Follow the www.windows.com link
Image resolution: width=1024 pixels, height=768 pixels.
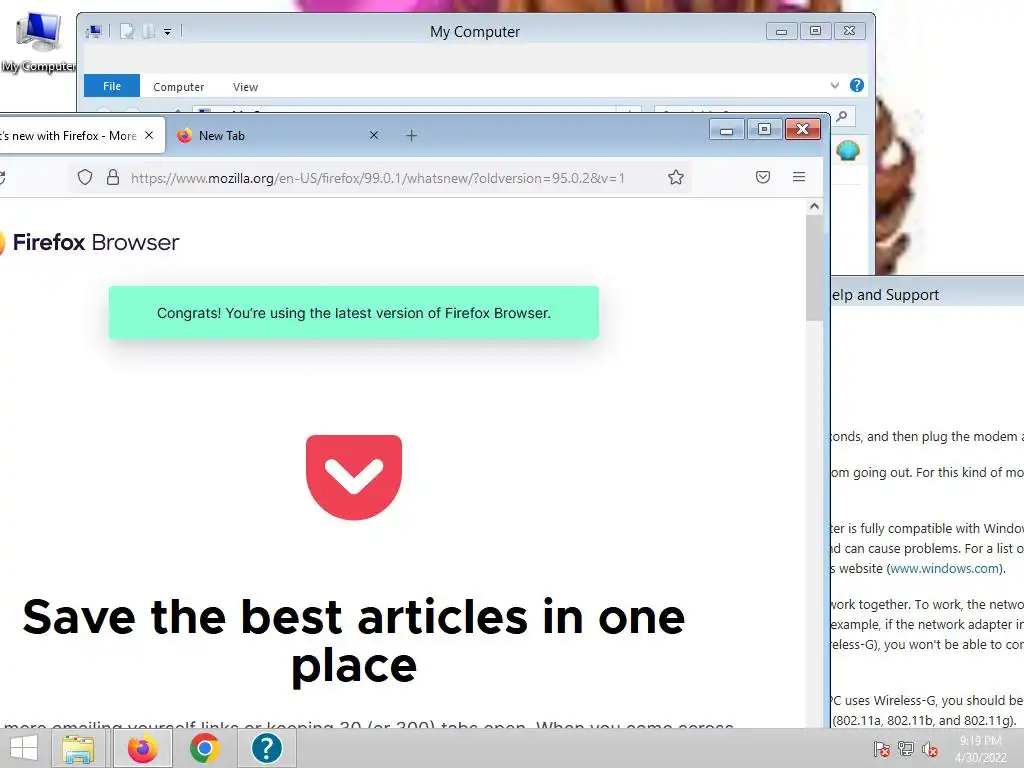click(x=945, y=568)
